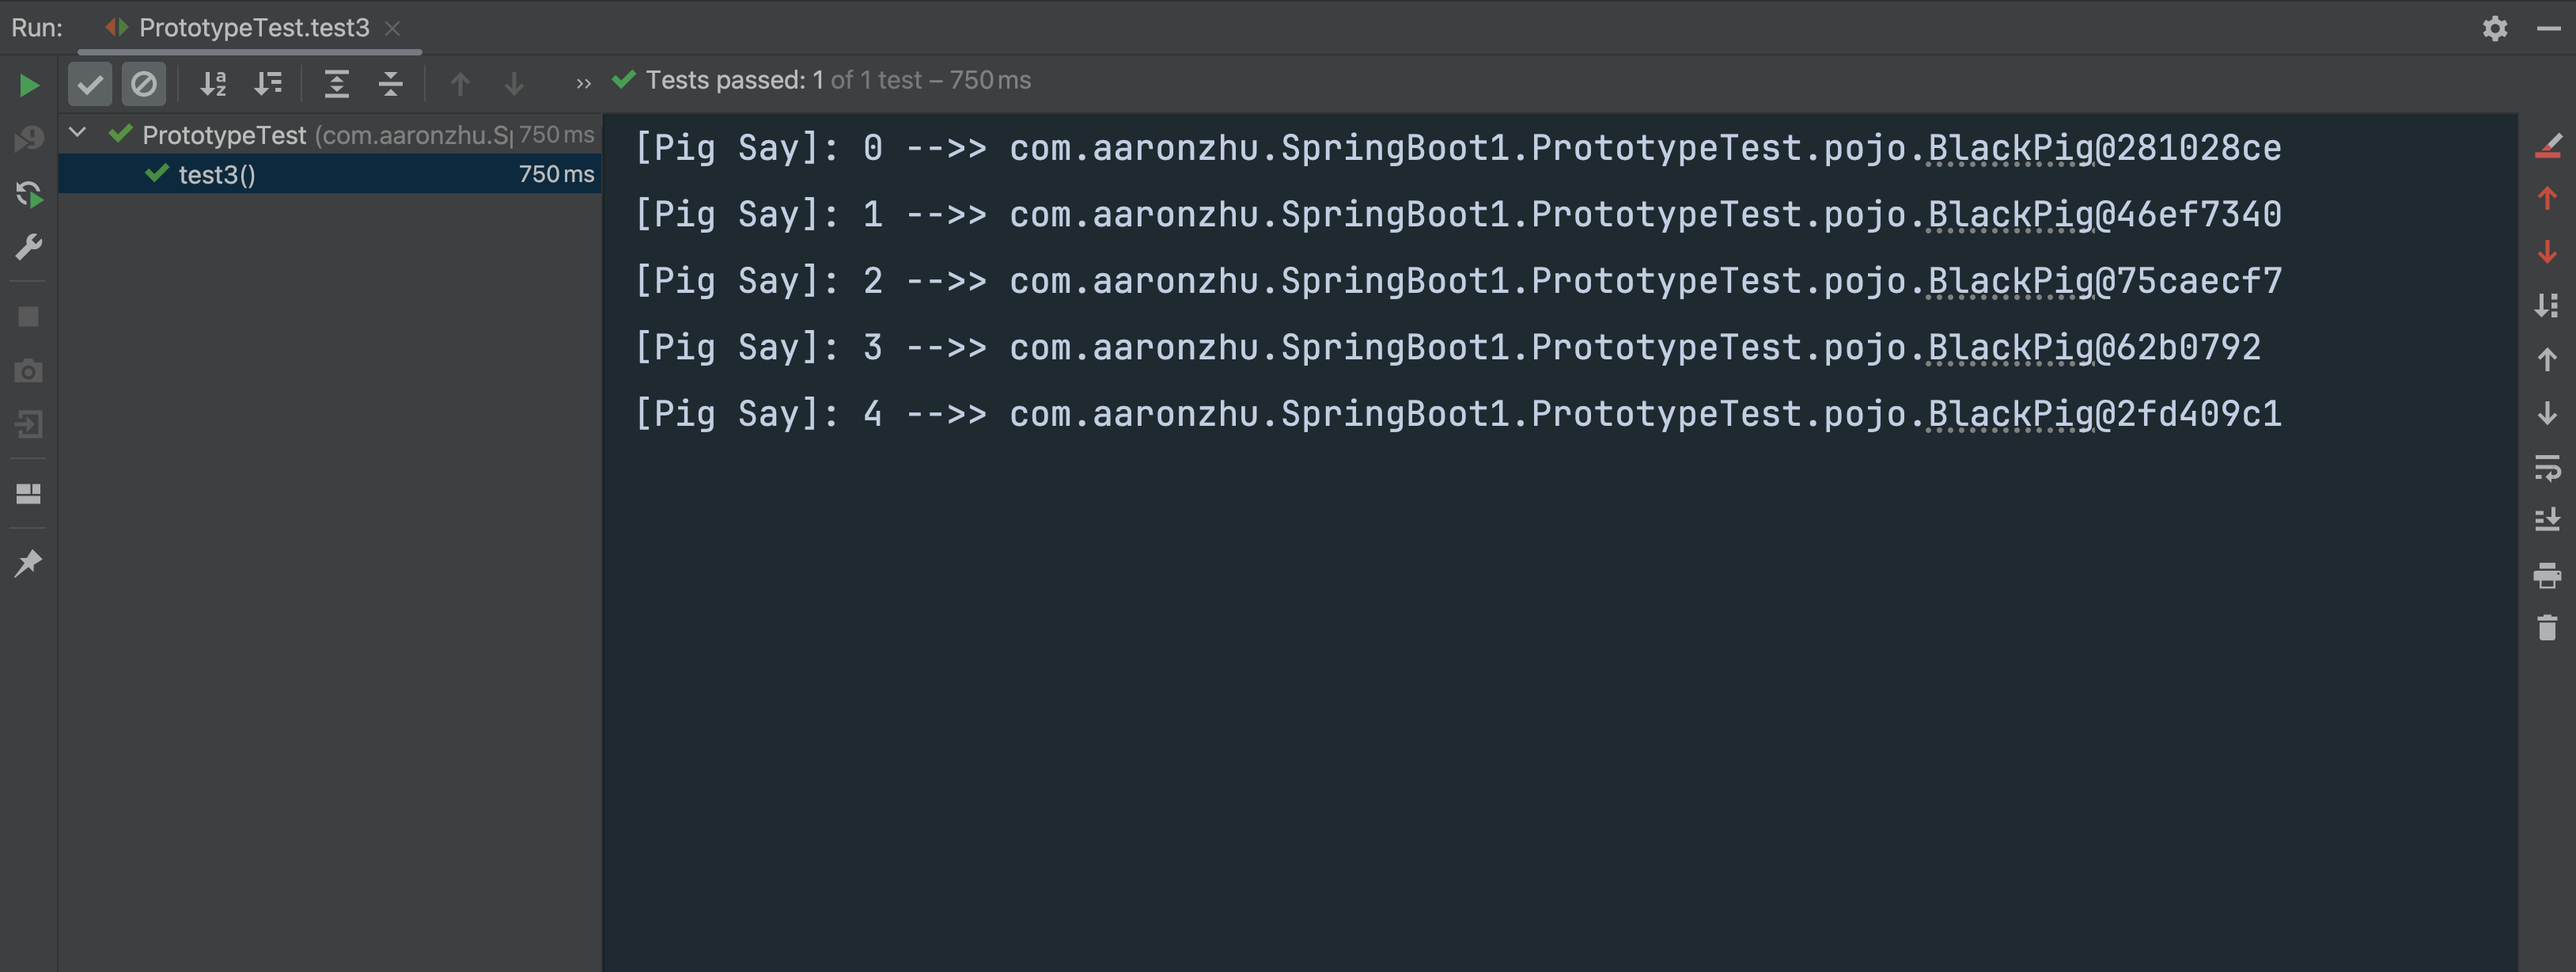Open the Run tool window settings gear
This screenshot has width=2576, height=972.
tap(2495, 28)
